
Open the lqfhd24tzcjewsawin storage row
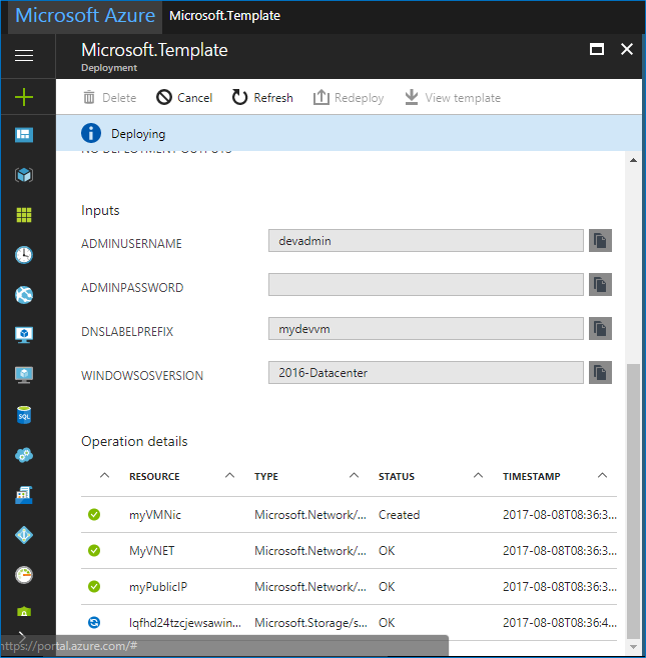tap(349, 623)
